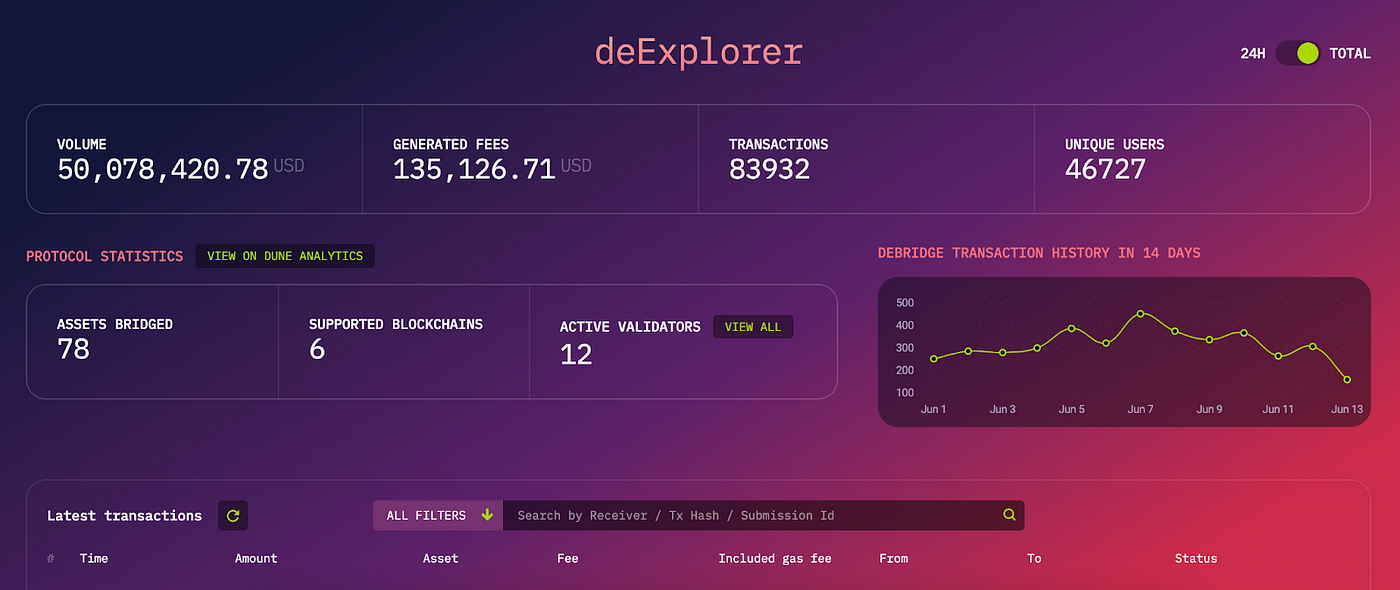
Task: Click the Included gas fee column header
Action: [775, 558]
